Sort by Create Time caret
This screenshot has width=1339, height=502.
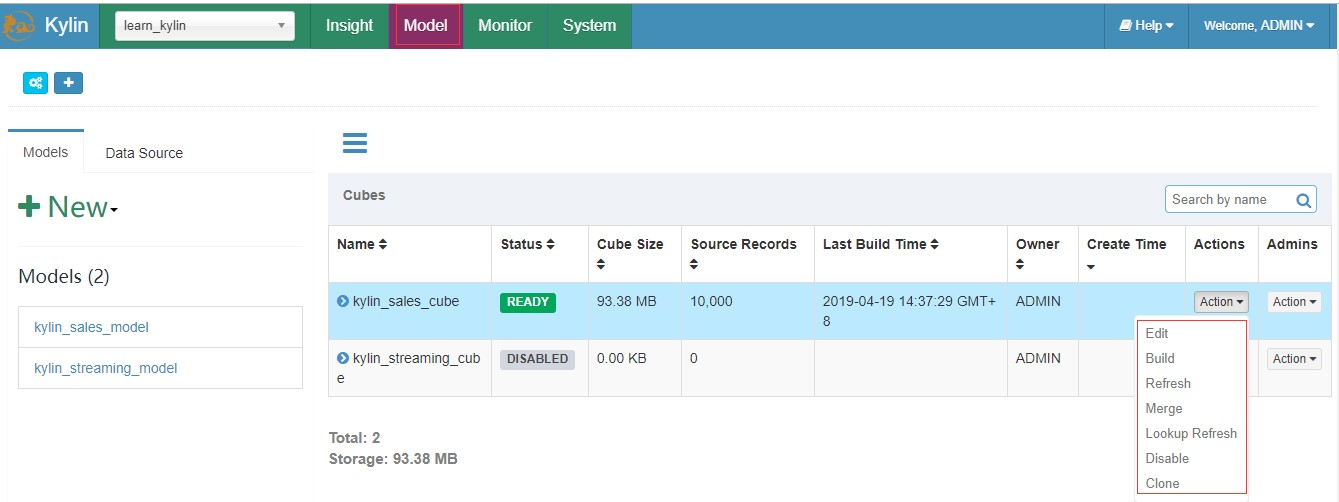click(1091, 267)
